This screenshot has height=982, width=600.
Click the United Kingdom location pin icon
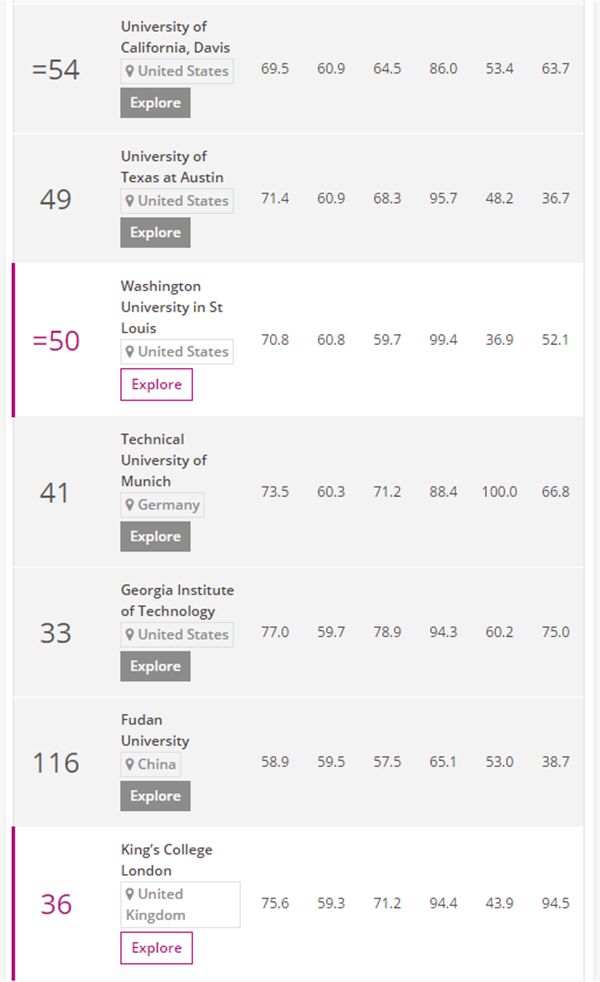130,894
